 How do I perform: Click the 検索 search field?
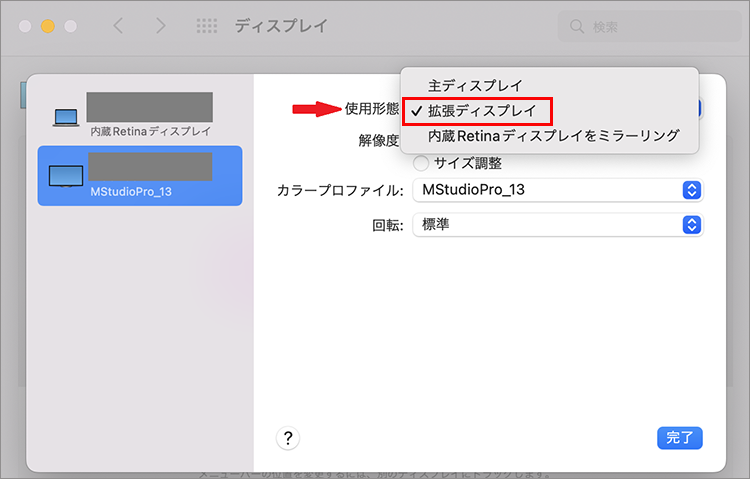(649, 26)
